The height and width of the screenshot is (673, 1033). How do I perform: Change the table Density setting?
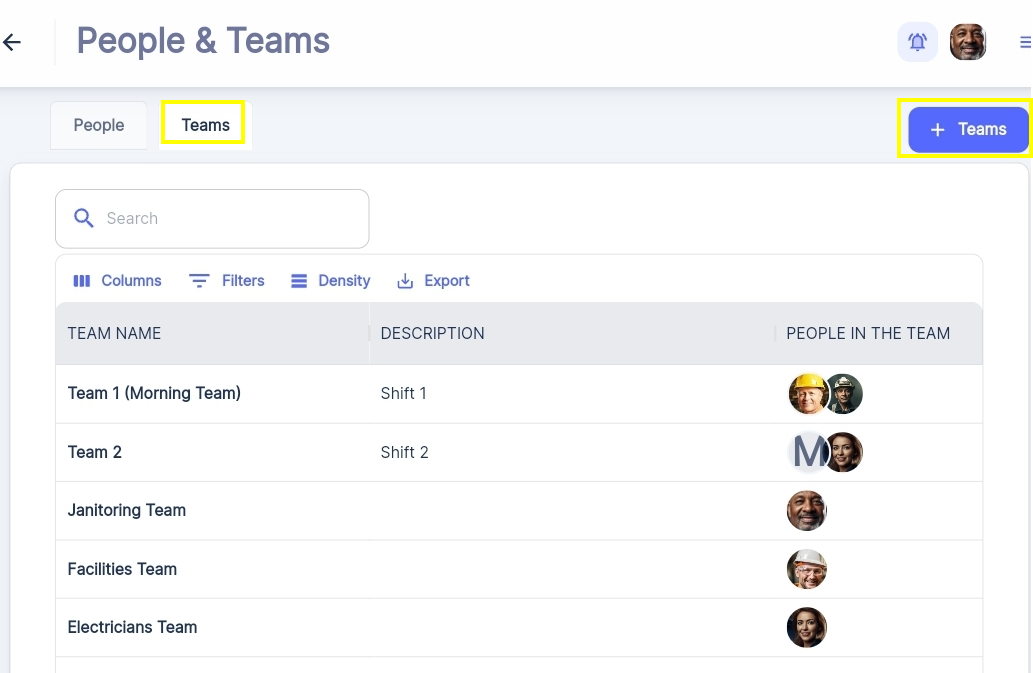click(x=330, y=281)
